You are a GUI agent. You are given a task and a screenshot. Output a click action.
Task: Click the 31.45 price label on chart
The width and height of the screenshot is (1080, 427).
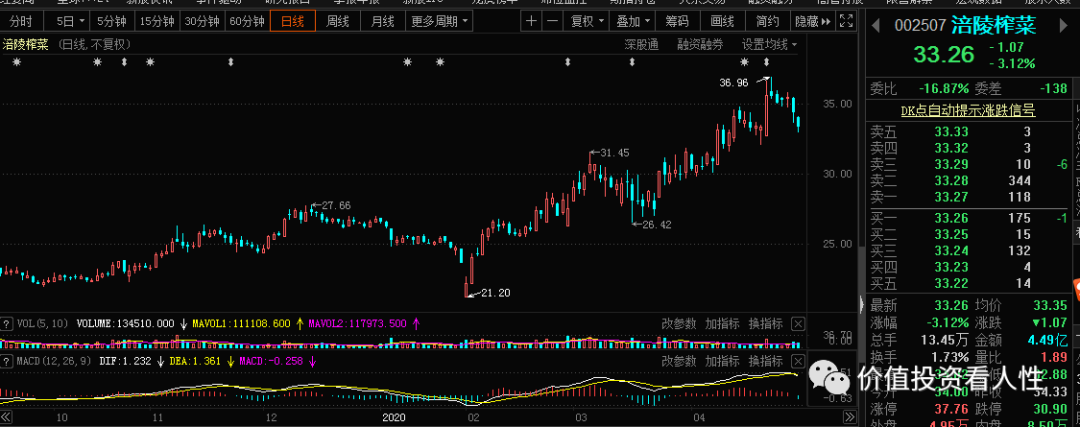615,153
